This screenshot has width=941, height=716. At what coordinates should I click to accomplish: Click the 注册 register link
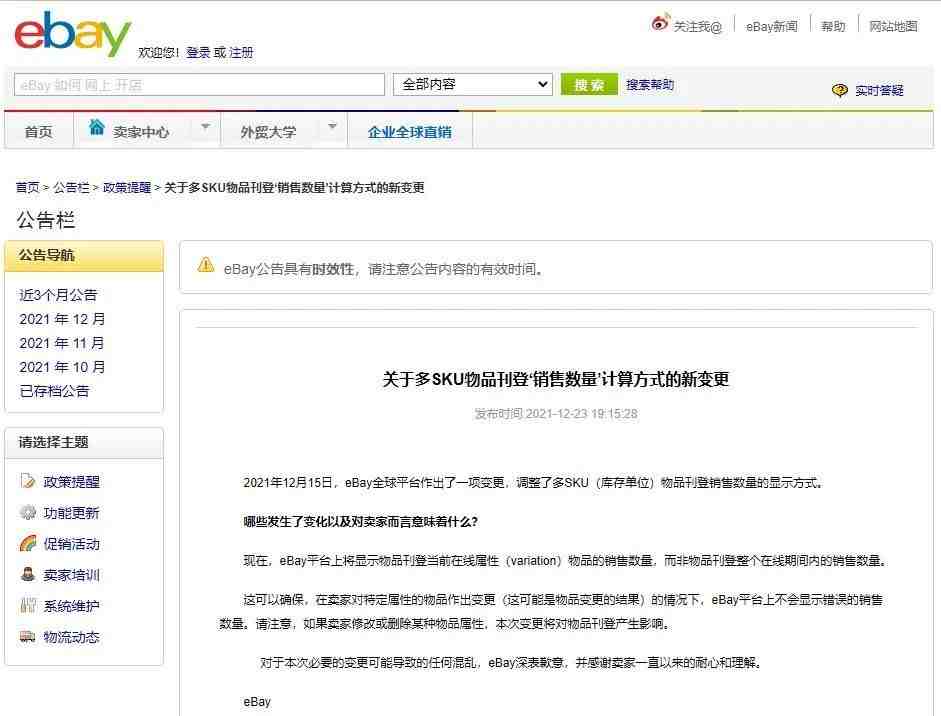click(x=241, y=52)
